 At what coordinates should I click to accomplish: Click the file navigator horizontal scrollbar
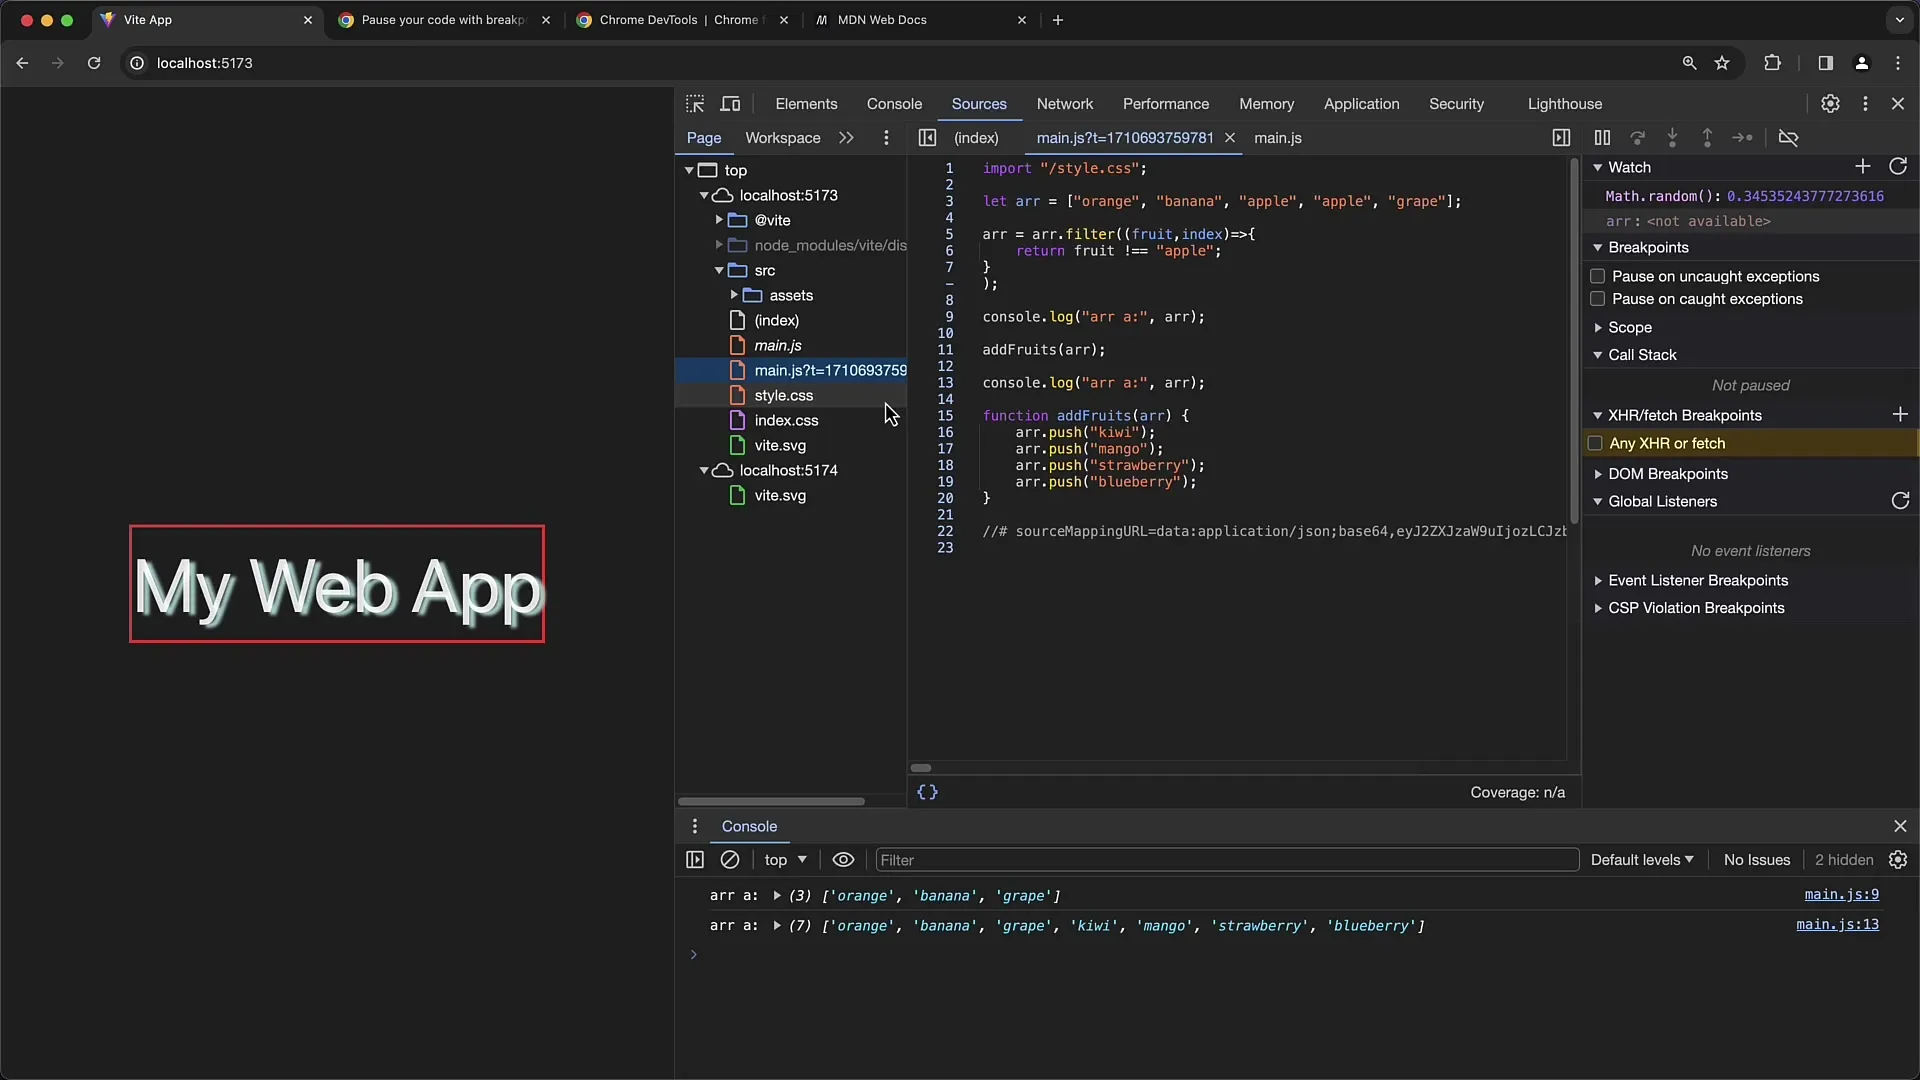771,801
